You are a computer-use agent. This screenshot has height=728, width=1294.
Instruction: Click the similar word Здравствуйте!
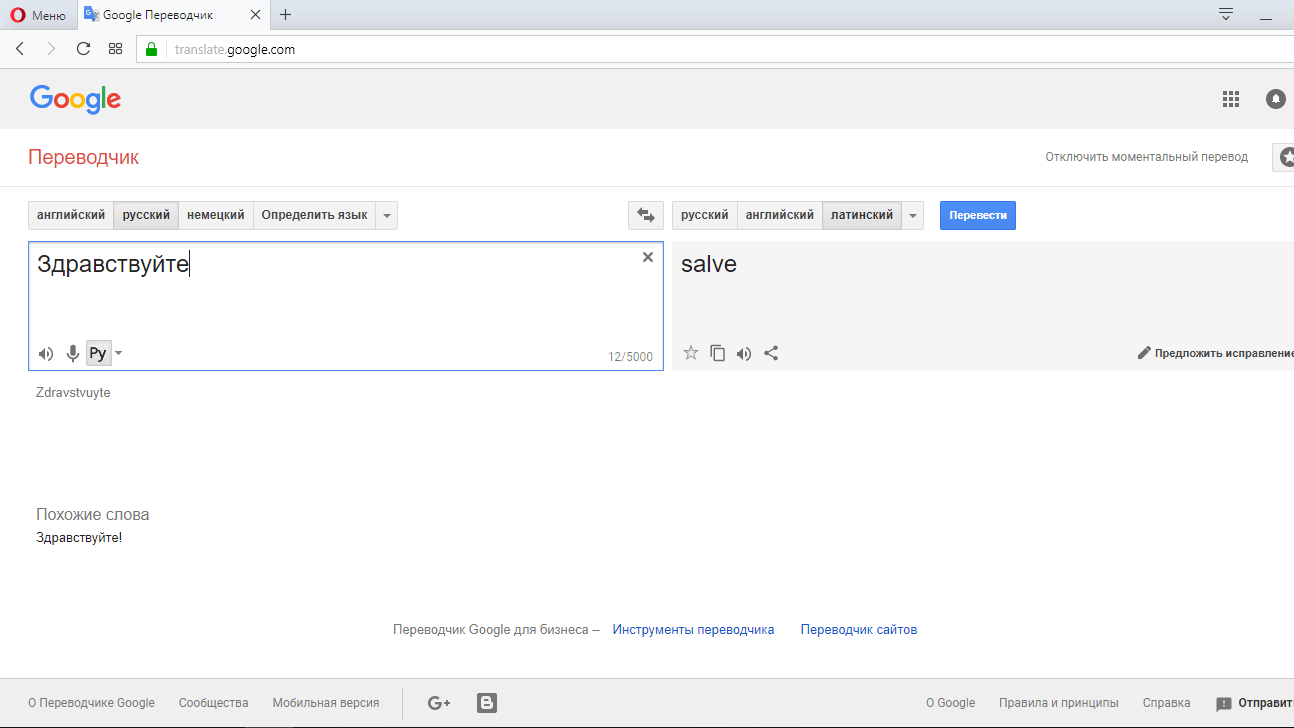79,538
